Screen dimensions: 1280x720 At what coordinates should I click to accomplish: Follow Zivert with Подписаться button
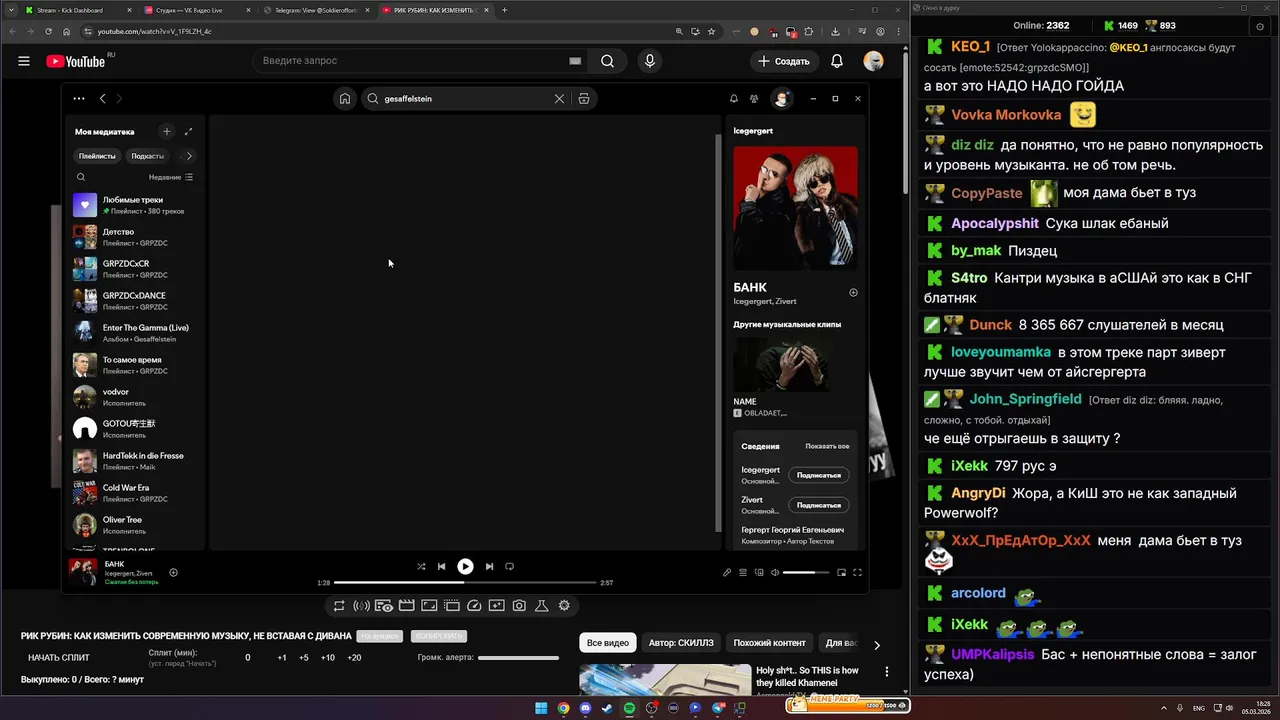819,505
